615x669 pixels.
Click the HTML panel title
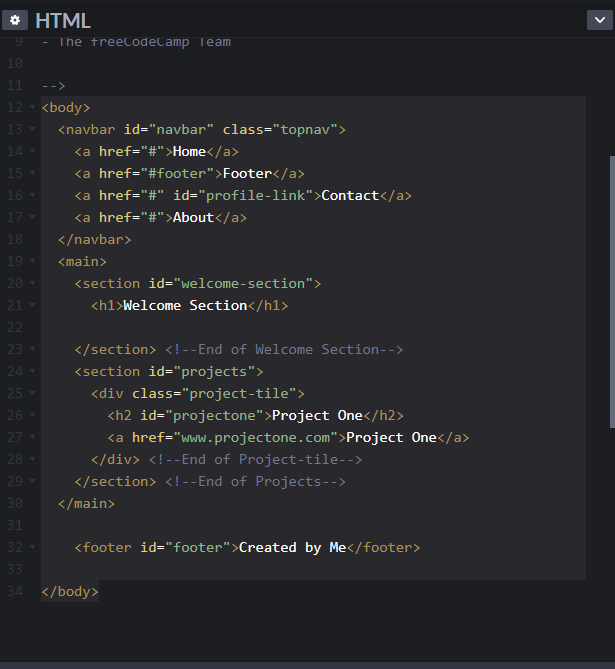click(63, 20)
